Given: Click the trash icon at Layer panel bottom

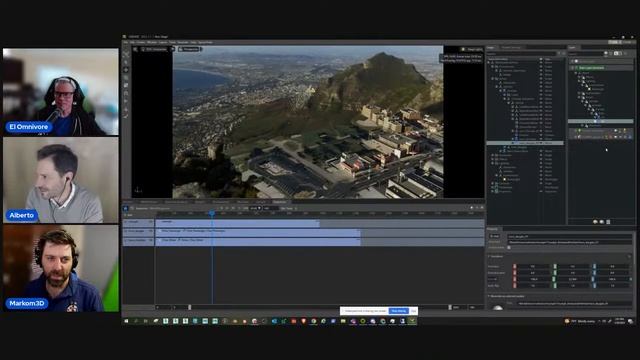Looking at the screenshot, I should (608, 222).
